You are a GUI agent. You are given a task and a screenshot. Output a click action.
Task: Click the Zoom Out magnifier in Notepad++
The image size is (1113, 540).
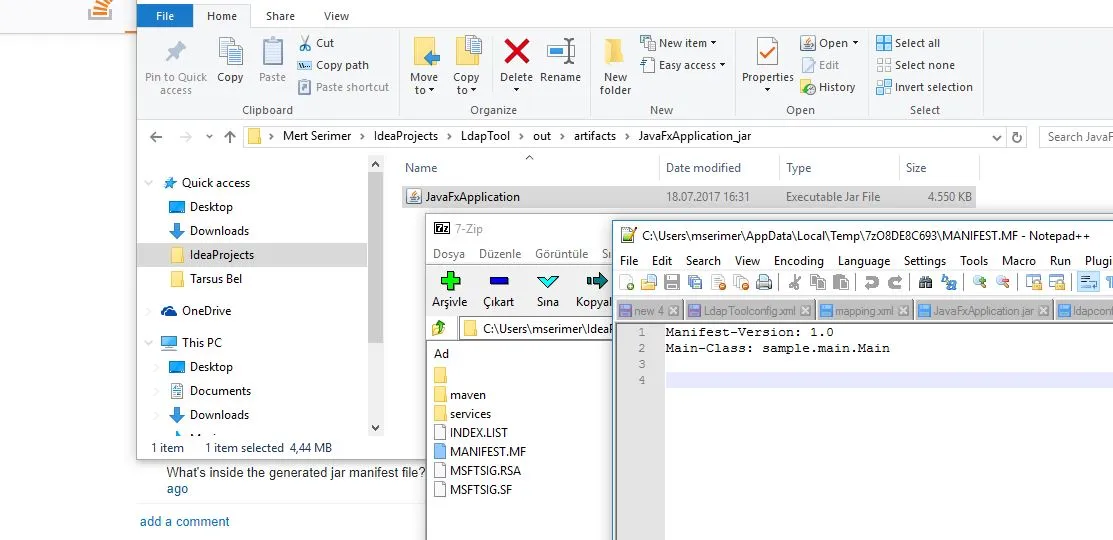(1003, 282)
